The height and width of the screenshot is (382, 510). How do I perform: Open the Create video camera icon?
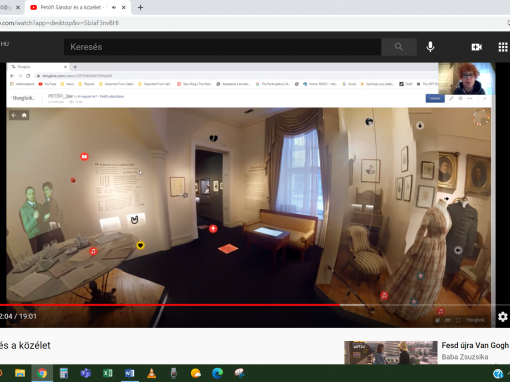pyautogui.click(x=477, y=47)
